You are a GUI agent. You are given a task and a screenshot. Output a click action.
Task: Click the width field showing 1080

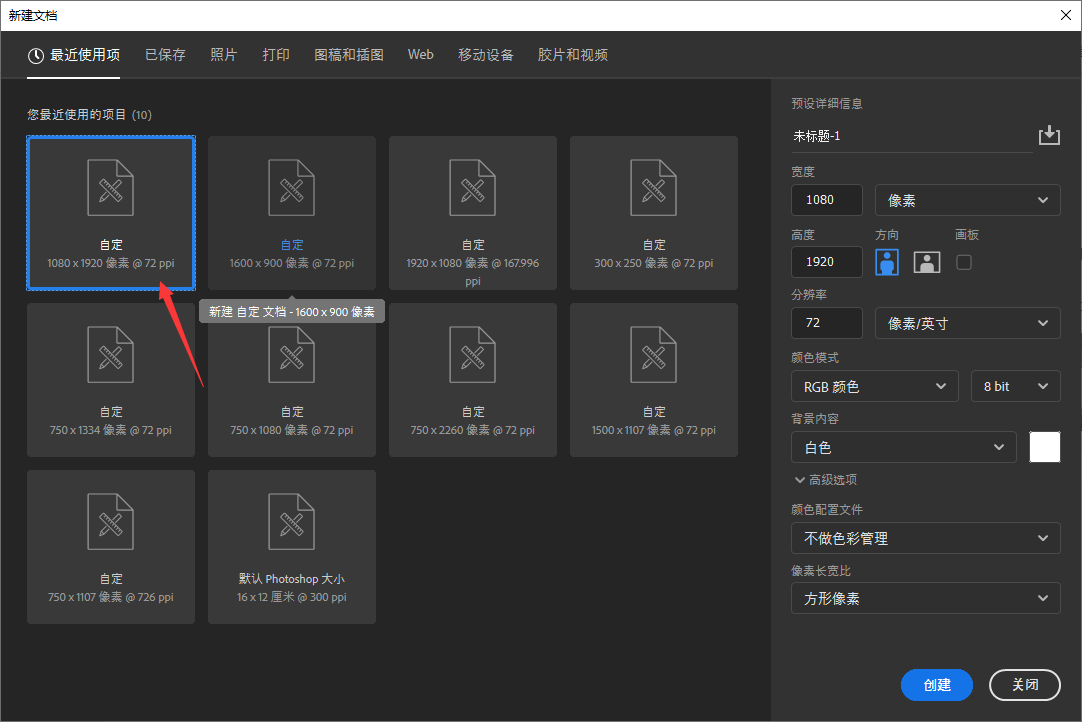coord(827,200)
